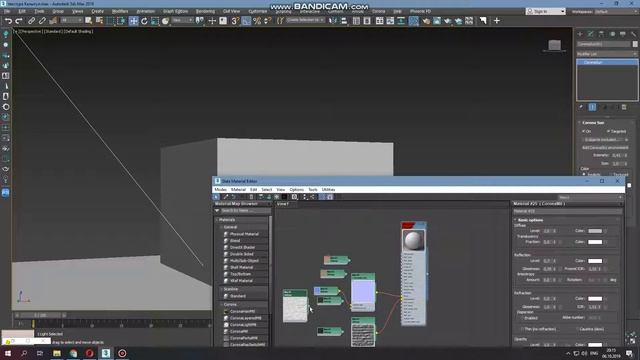This screenshot has height=360, width=640.
Task: Toggle the Corona Sun On checkbox
Action: click(x=584, y=131)
